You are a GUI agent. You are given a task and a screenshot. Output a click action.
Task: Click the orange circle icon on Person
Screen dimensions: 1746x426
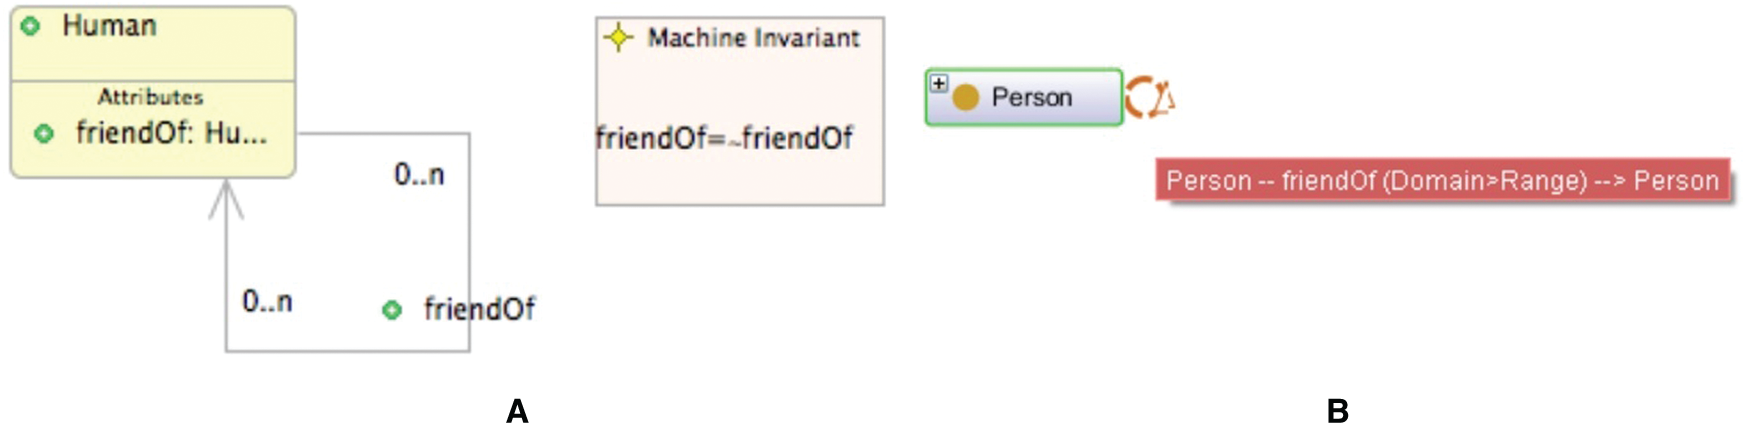click(965, 97)
